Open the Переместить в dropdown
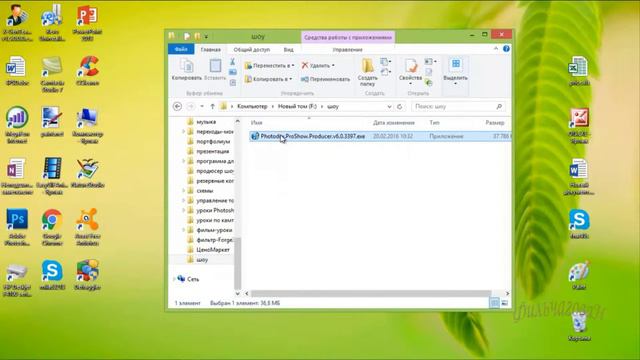This screenshot has height=360, width=640. click(x=269, y=65)
